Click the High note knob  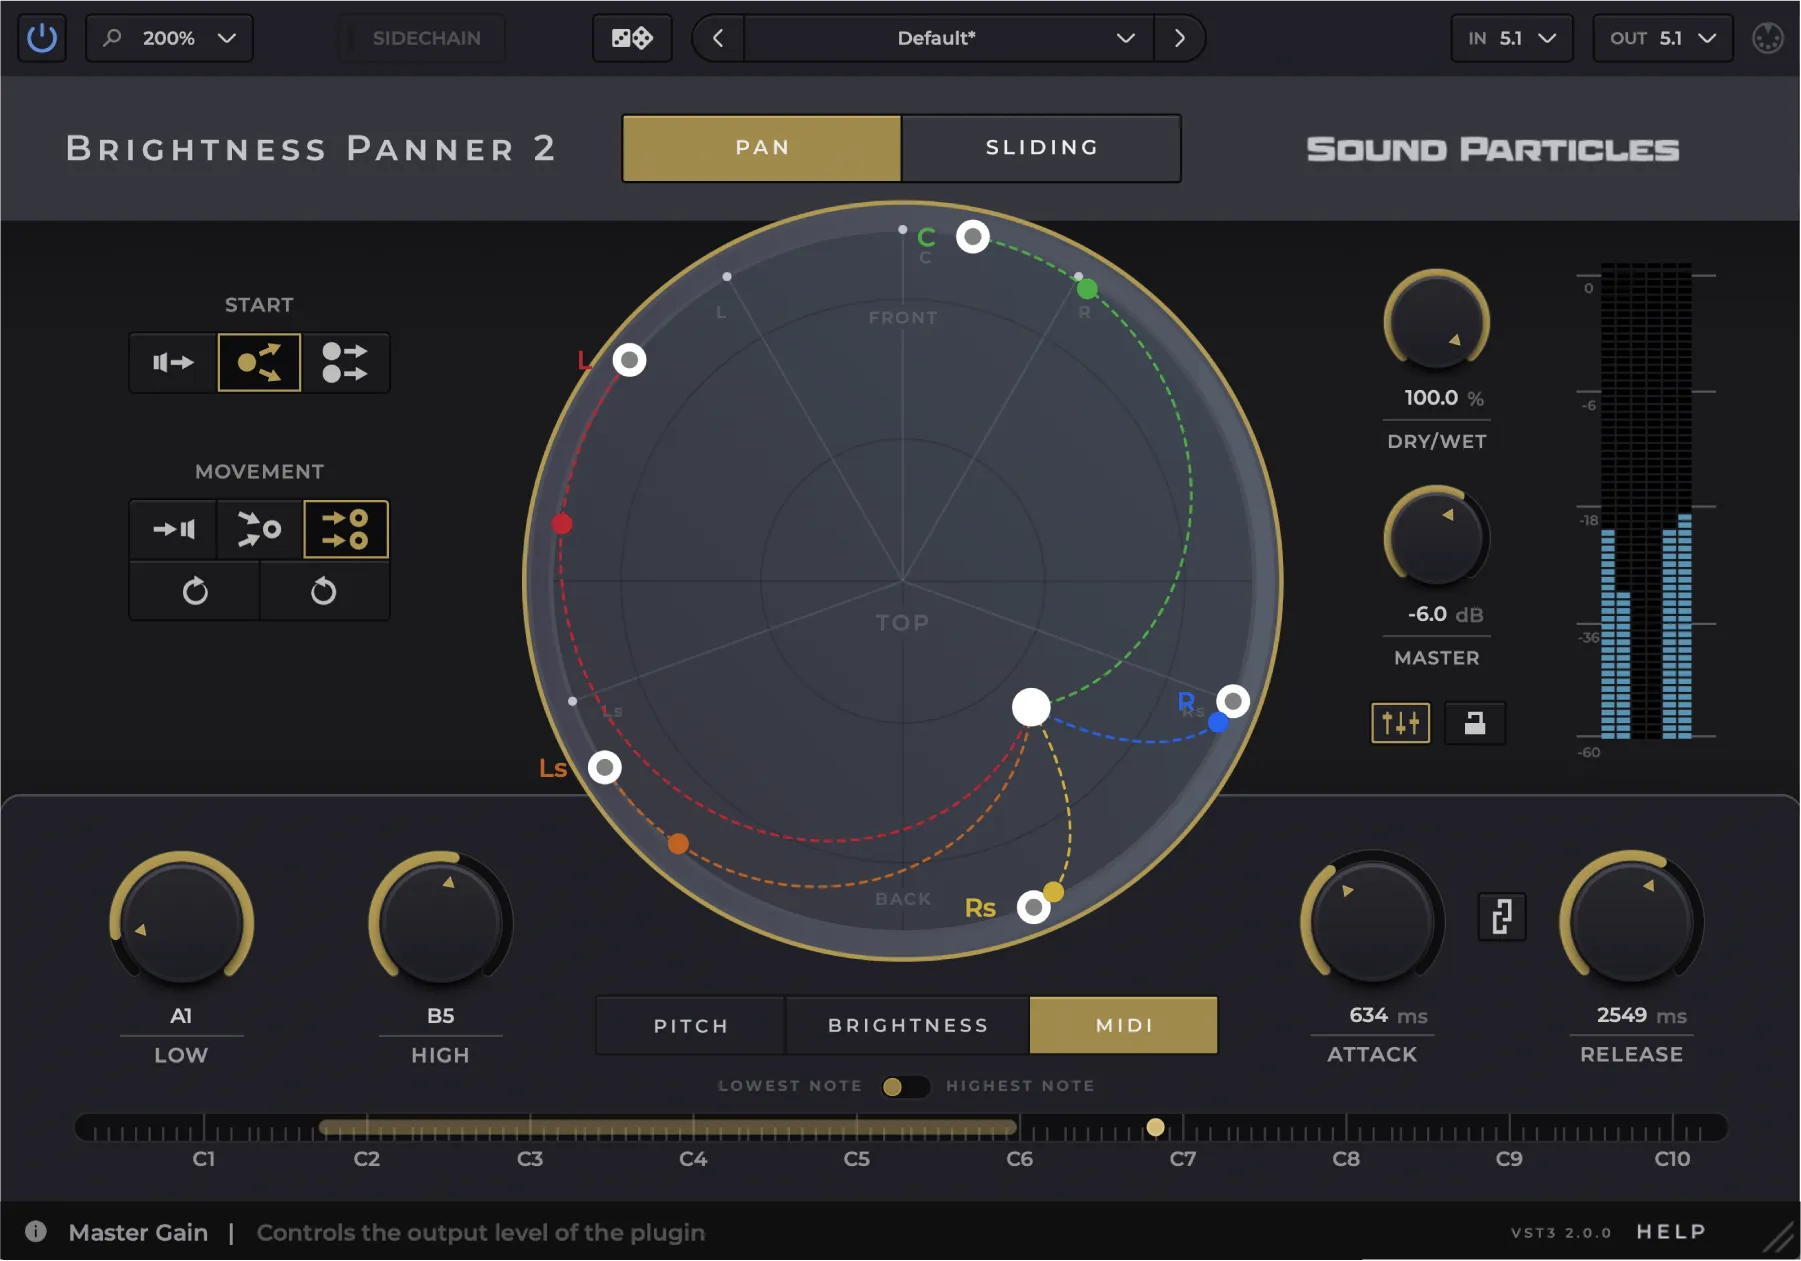coord(440,922)
